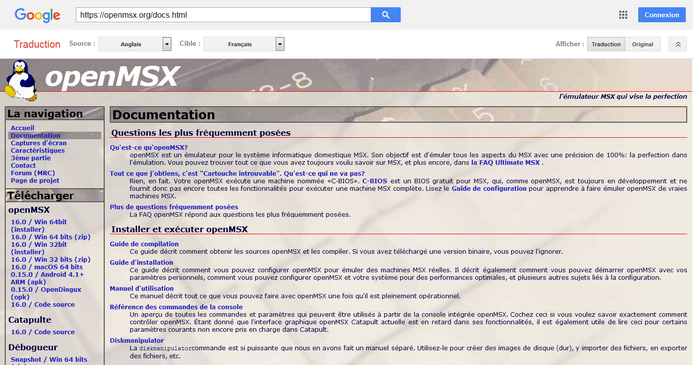Click the Documentation page heading
The width and height of the screenshot is (693, 365).
tap(163, 115)
